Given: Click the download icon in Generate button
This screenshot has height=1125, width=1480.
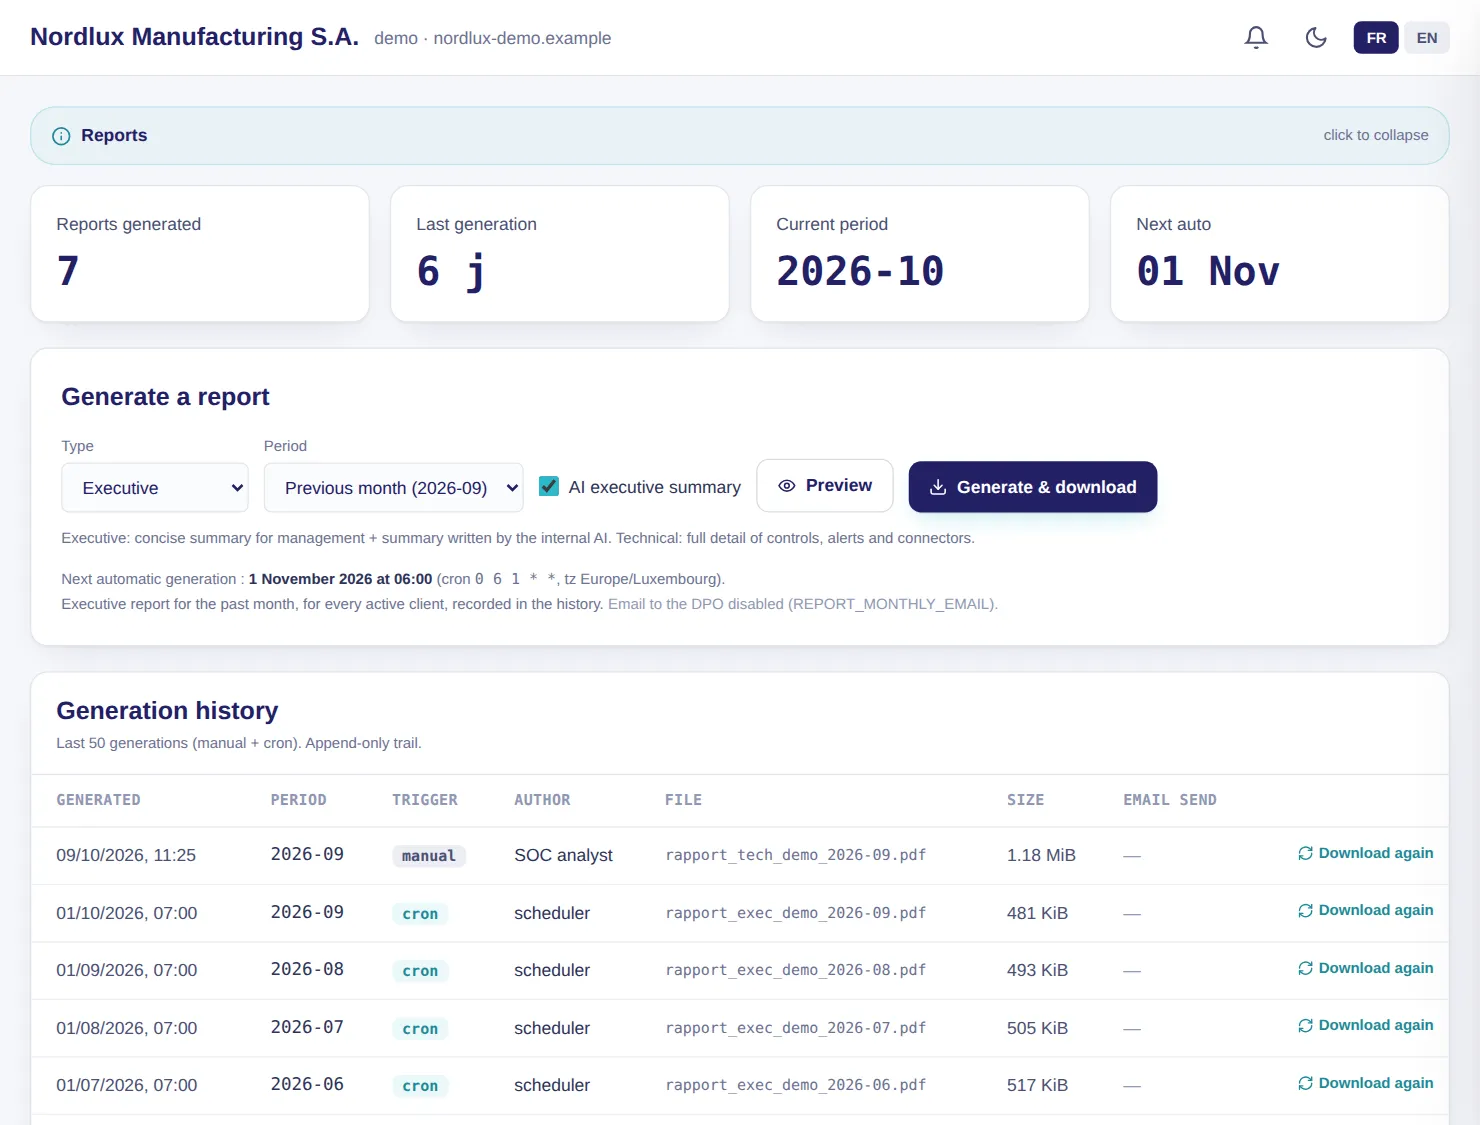Looking at the screenshot, I should coord(938,487).
